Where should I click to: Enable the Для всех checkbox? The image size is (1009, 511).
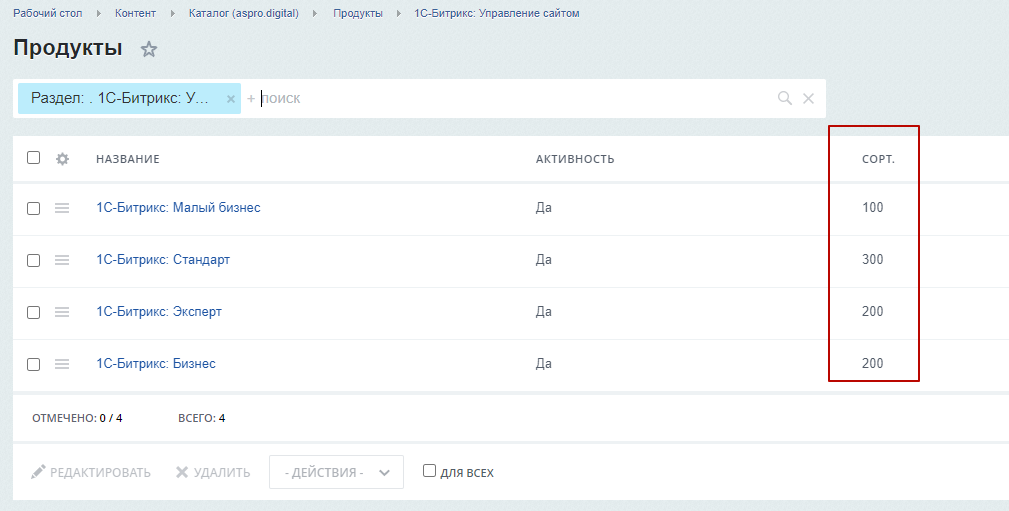point(429,470)
